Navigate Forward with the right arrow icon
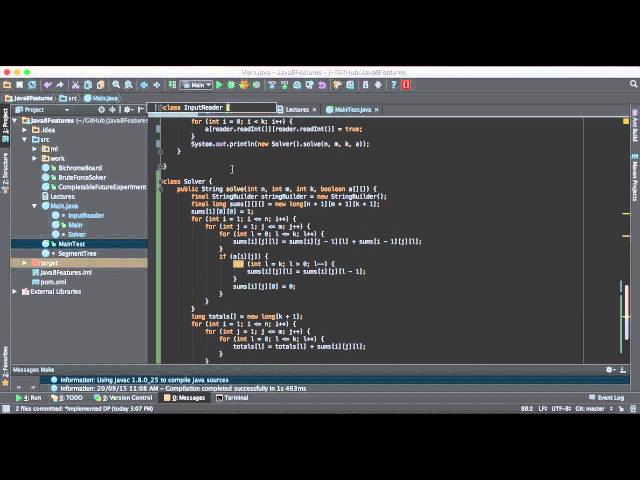This screenshot has height=480, width=640. [156, 85]
